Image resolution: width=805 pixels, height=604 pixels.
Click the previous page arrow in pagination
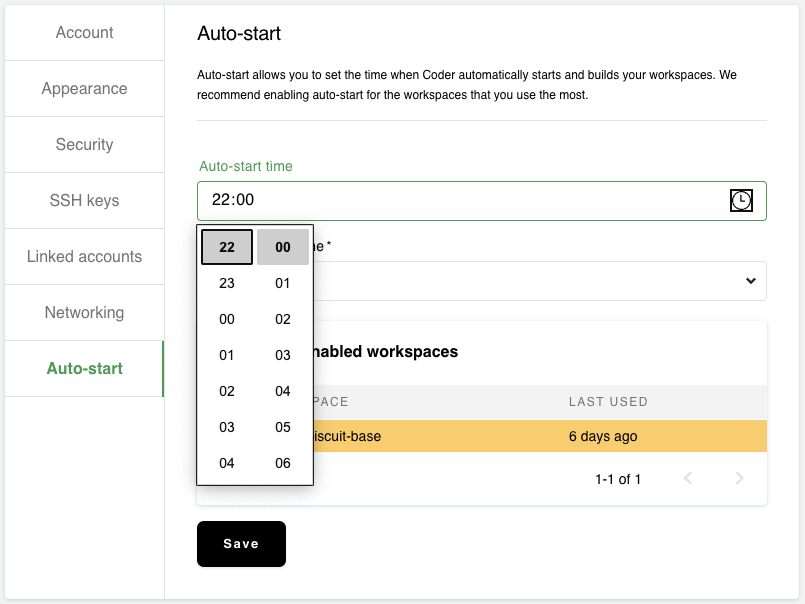coord(688,478)
